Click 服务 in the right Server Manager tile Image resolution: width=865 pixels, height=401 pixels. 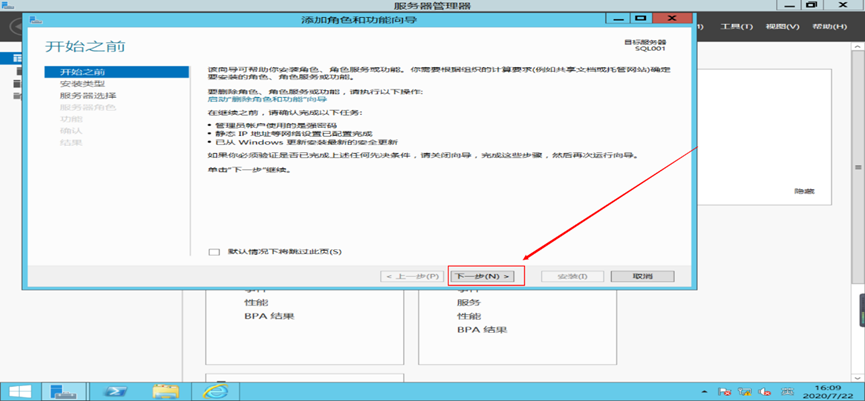click(468, 302)
